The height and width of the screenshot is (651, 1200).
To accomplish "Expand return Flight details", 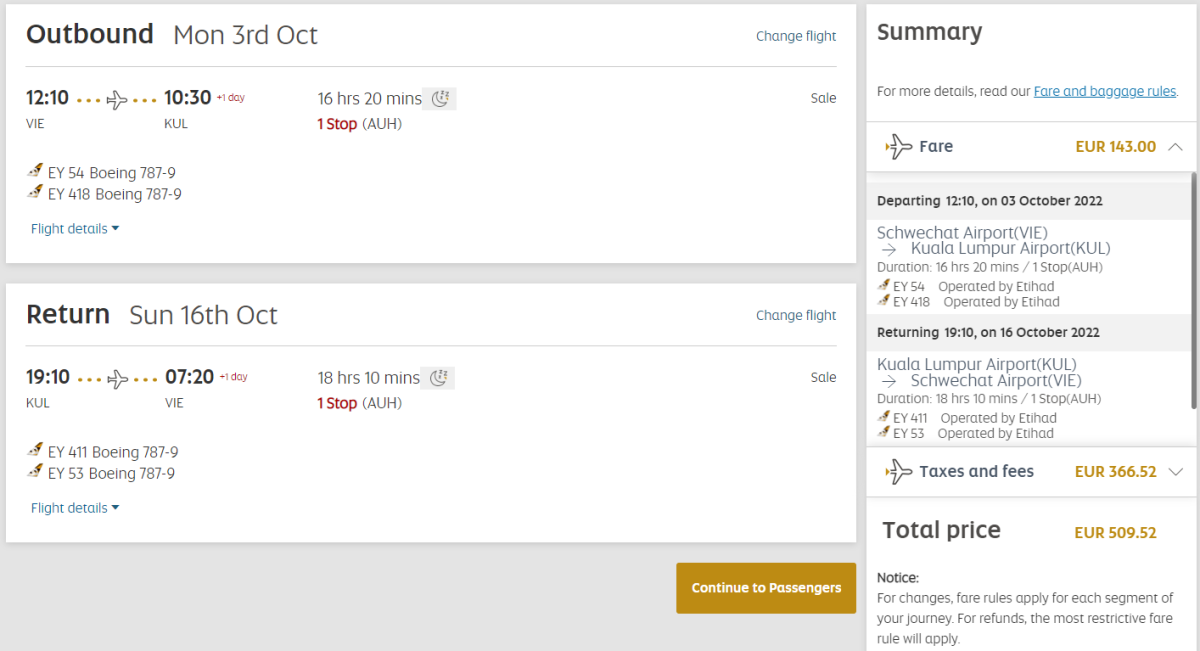I will pos(75,508).
